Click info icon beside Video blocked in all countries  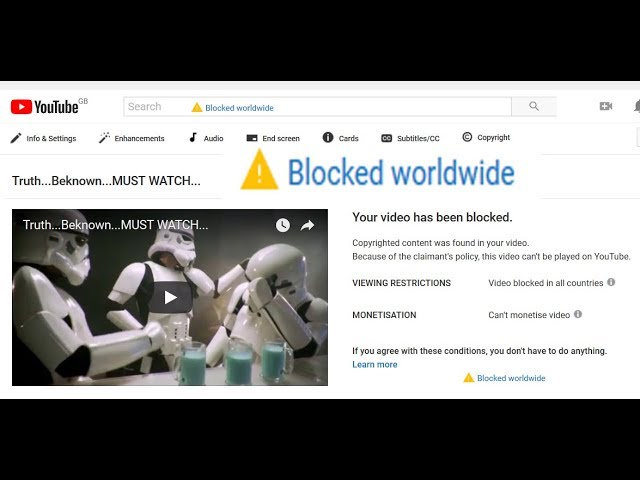pyautogui.click(x=611, y=282)
